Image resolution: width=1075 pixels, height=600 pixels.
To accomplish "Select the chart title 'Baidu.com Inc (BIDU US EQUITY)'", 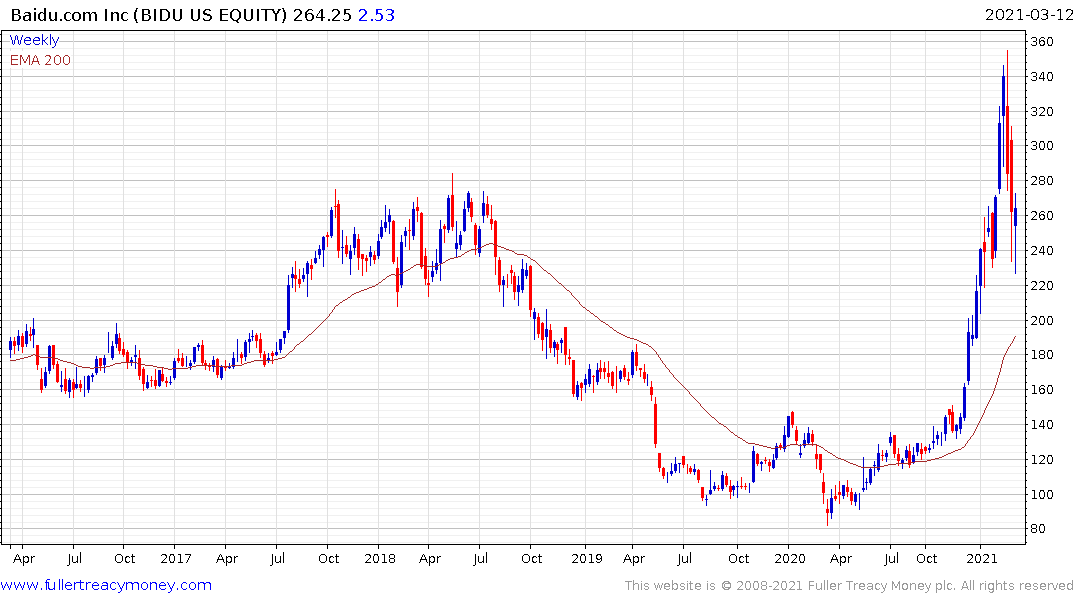I will 149,15.
